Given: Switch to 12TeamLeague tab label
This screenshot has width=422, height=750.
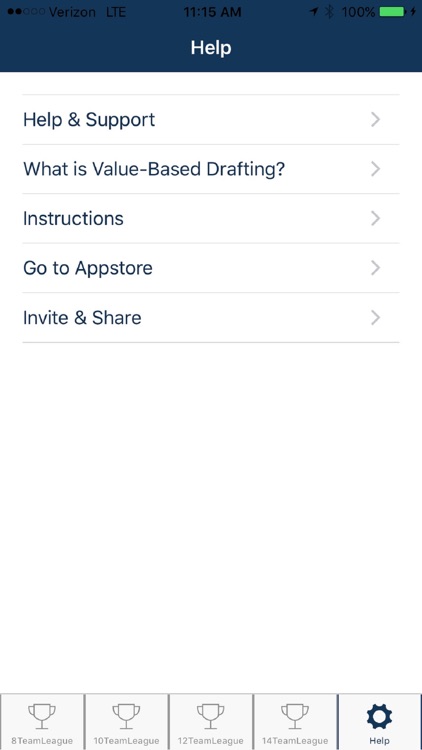Looking at the screenshot, I should point(211,741).
